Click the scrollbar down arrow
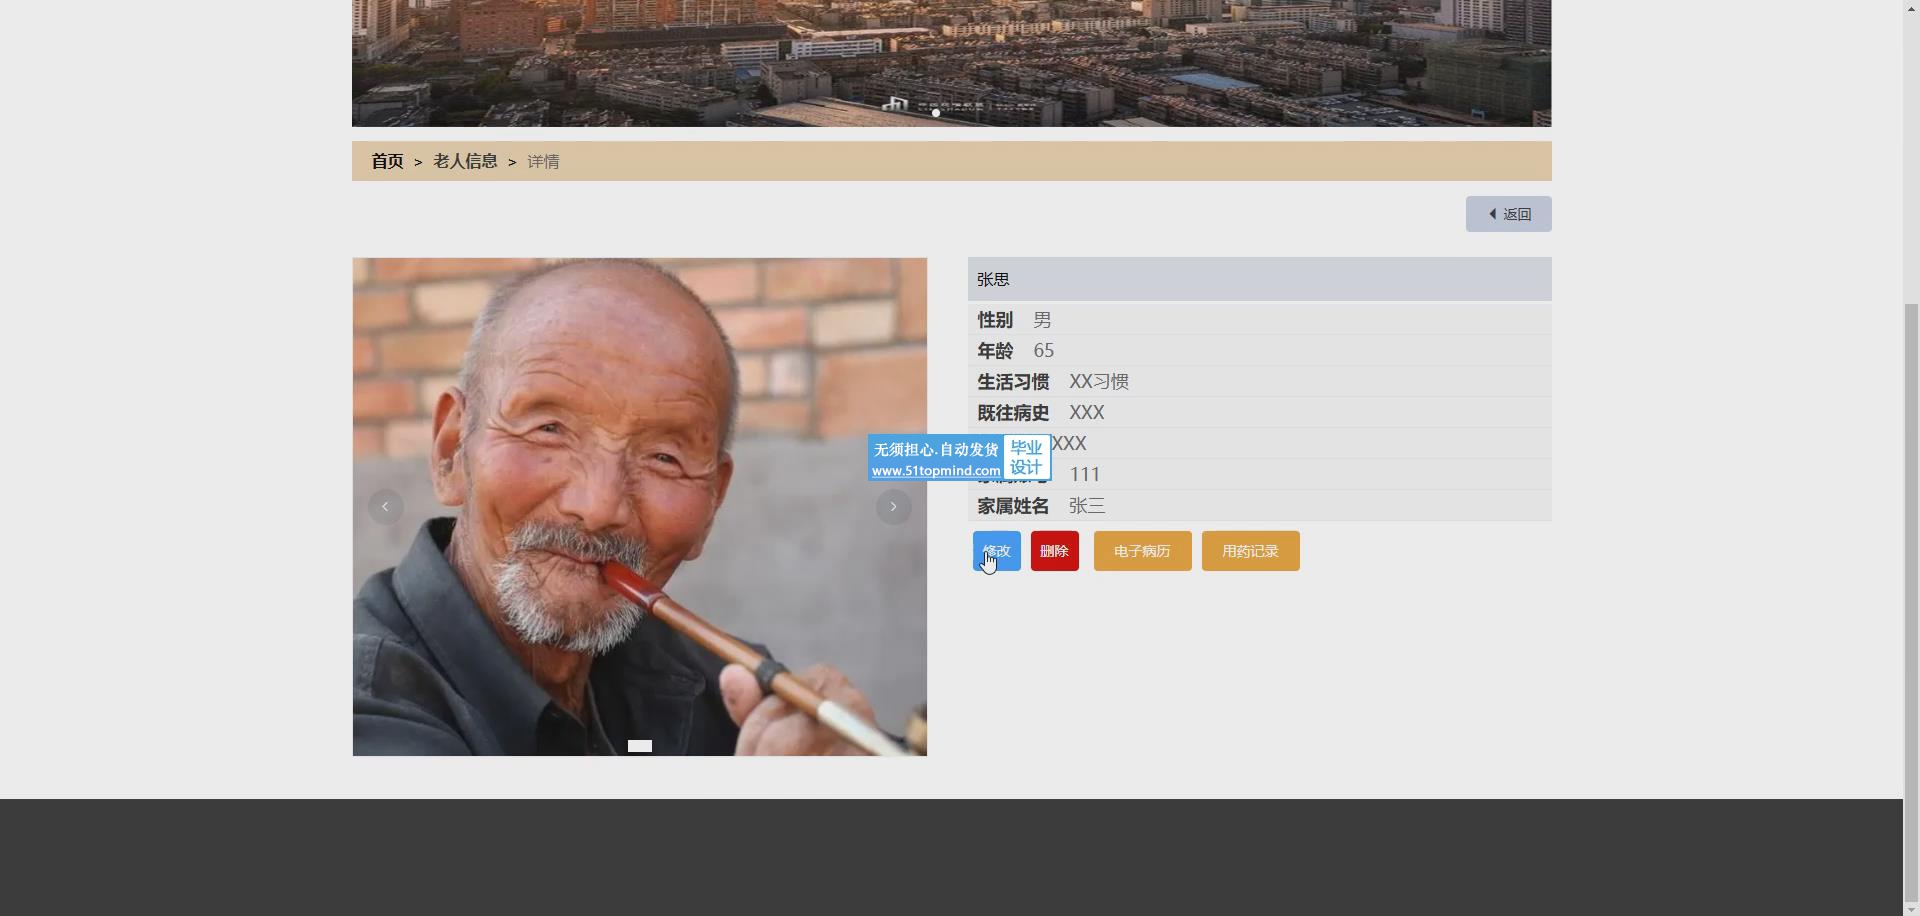 point(1911,908)
